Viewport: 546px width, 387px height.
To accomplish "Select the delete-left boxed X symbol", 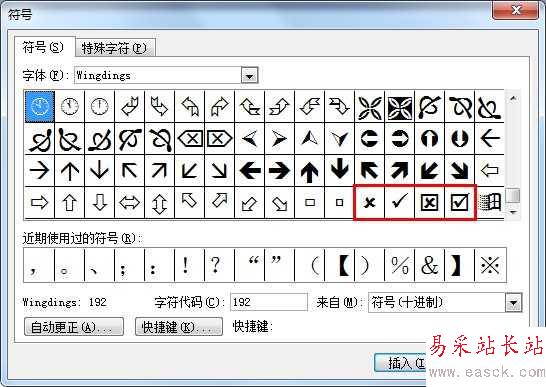I will (189, 138).
